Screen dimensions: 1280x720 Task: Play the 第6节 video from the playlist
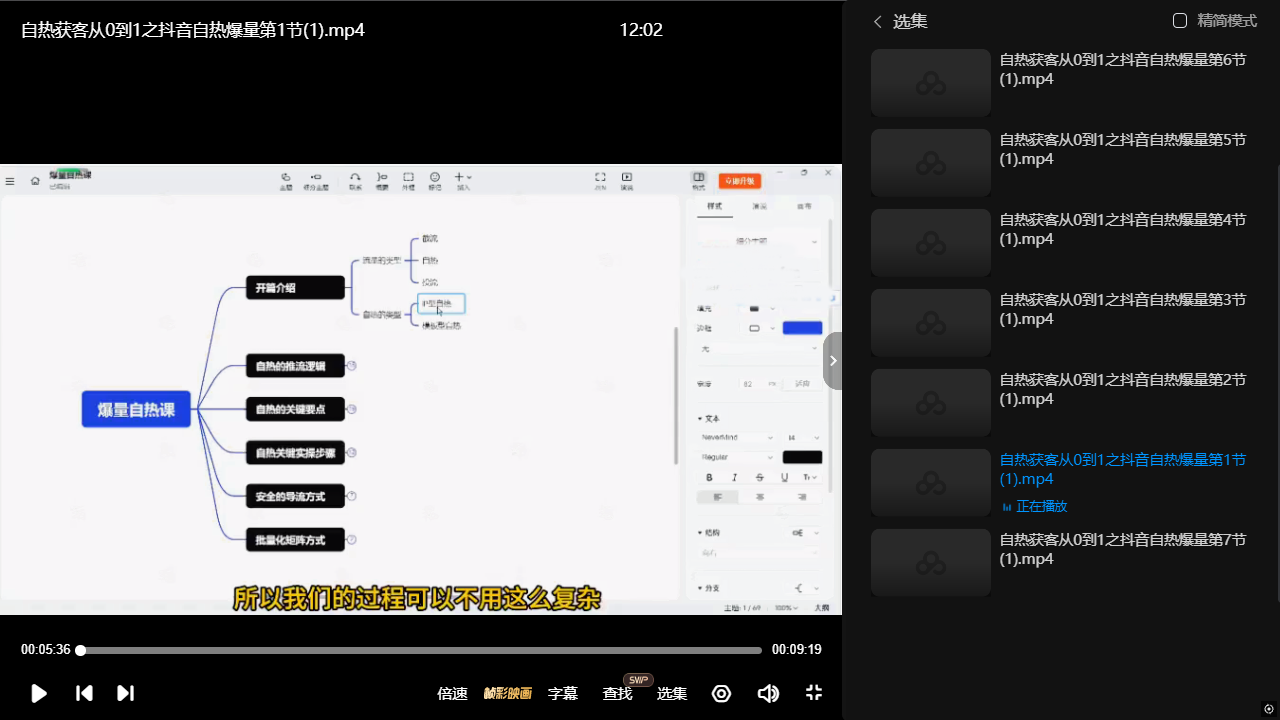point(1122,69)
